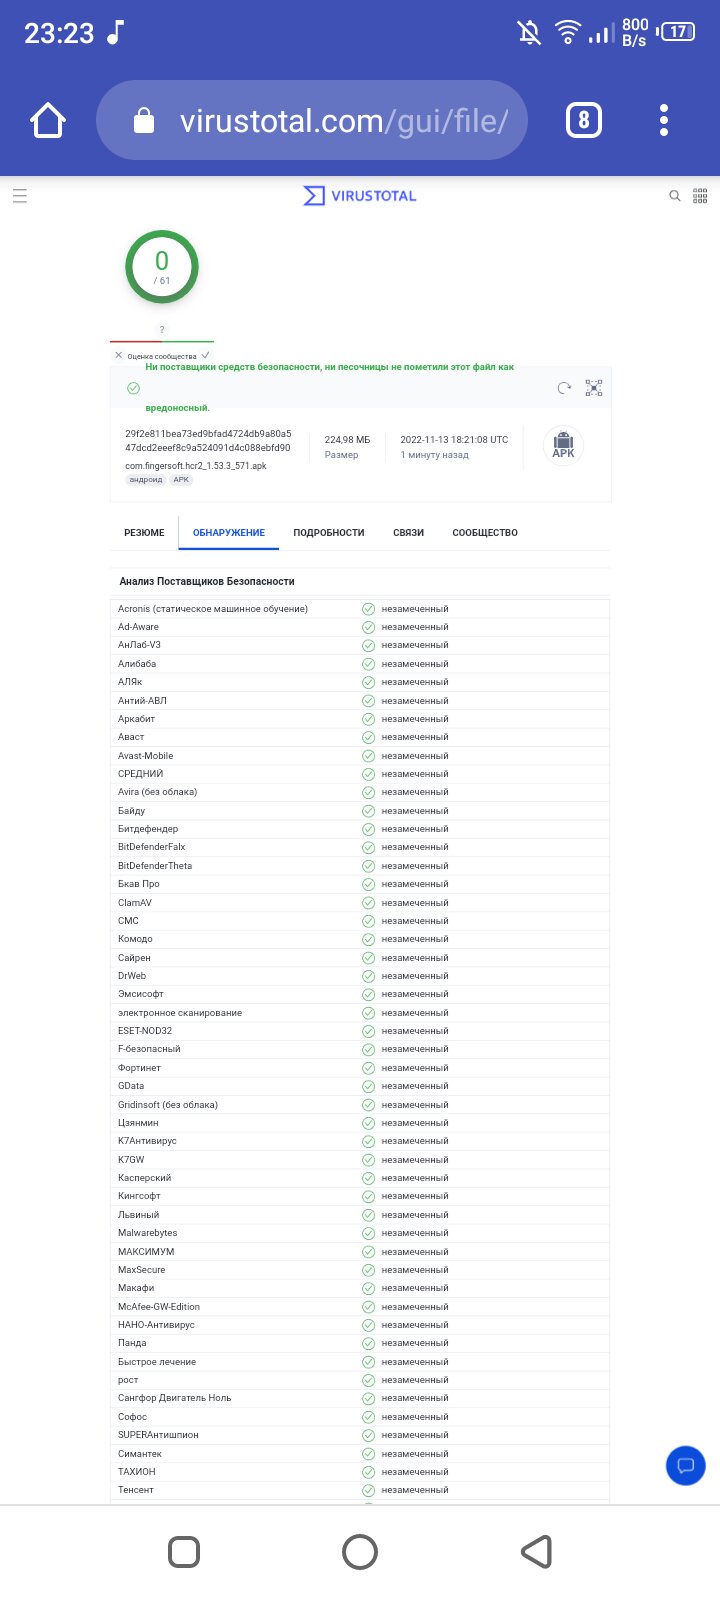Image resolution: width=720 pixels, height=1600 pixels.
Task: Open the ПОДРОБНОСТИ tab
Action: pyautogui.click(x=329, y=533)
